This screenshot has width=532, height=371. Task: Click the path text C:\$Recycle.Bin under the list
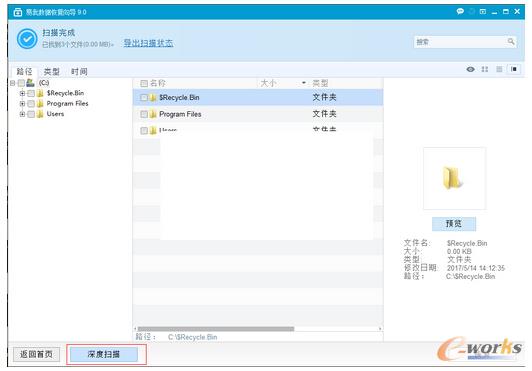coord(192,337)
